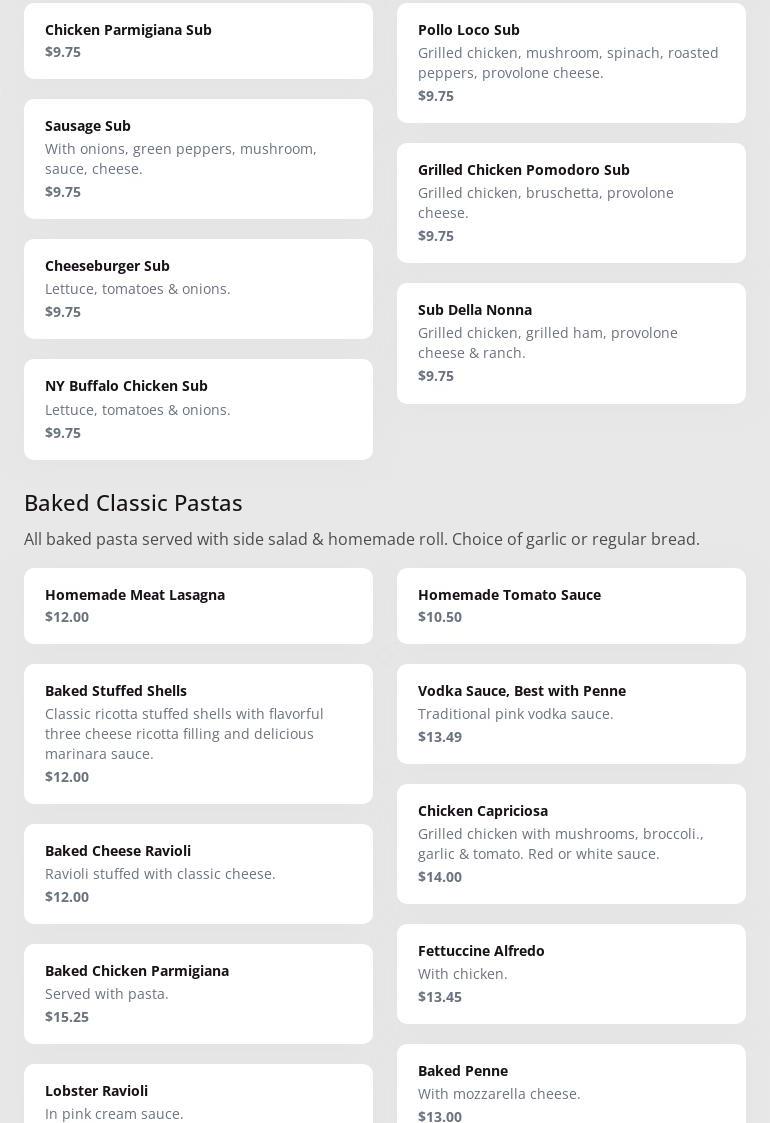
Task: Add Homemade Meat Lasagna to order
Action: tap(198, 605)
